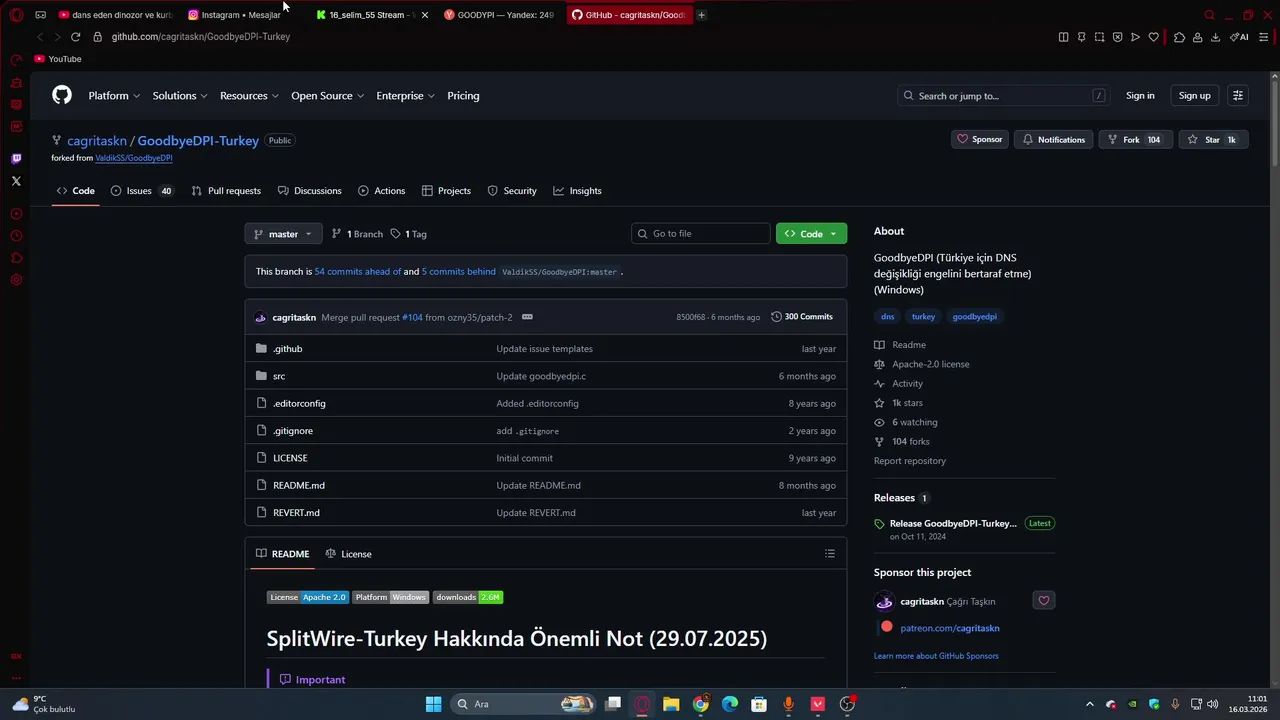Open the src folder
1280x720 pixels.
pyautogui.click(x=279, y=376)
